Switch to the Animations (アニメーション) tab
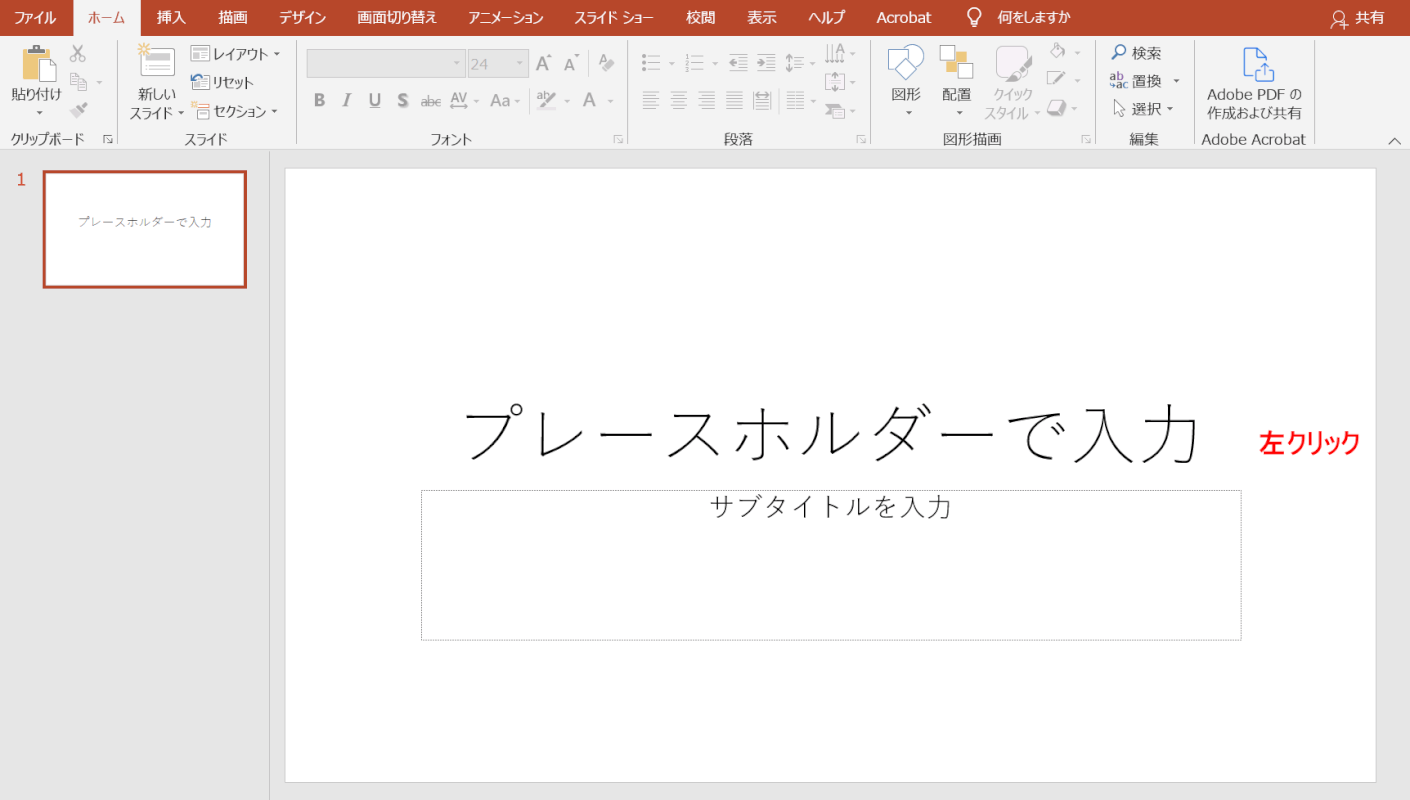1410x800 pixels. click(x=506, y=17)
